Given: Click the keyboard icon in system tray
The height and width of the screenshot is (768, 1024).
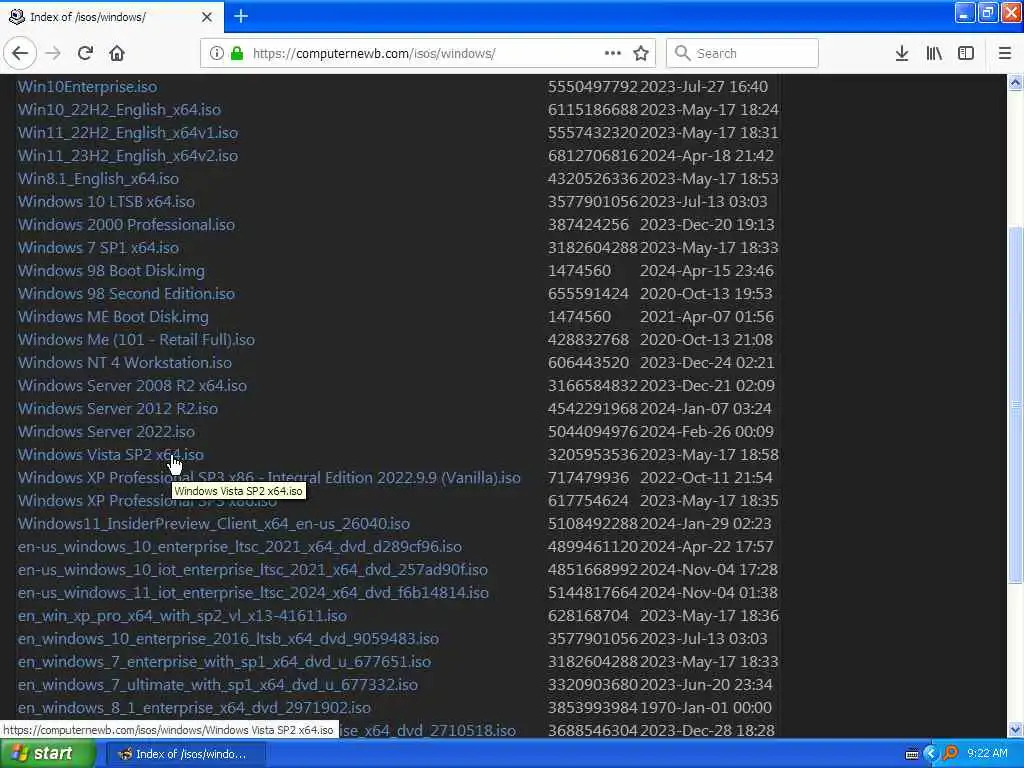Looking at the screenshot, I should click(912, 754).
